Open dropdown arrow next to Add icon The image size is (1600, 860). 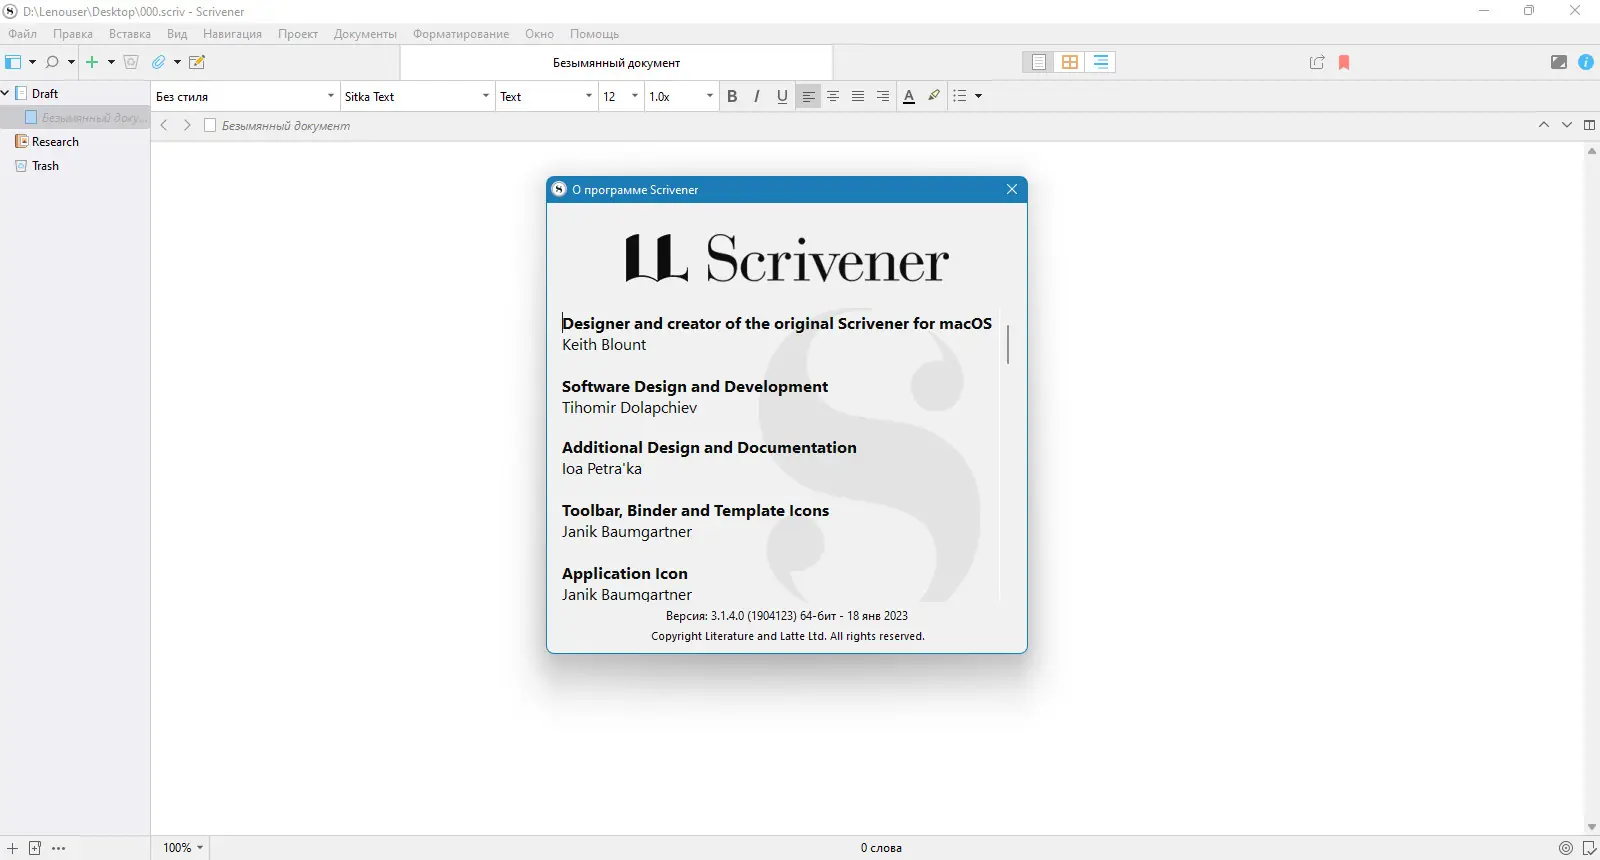[x=111, y=62]
